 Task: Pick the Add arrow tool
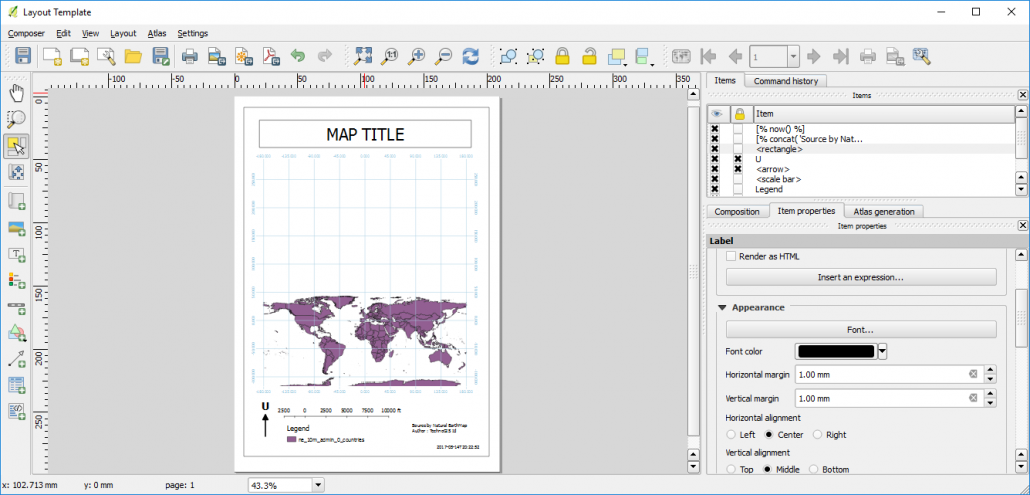(16, 359)
